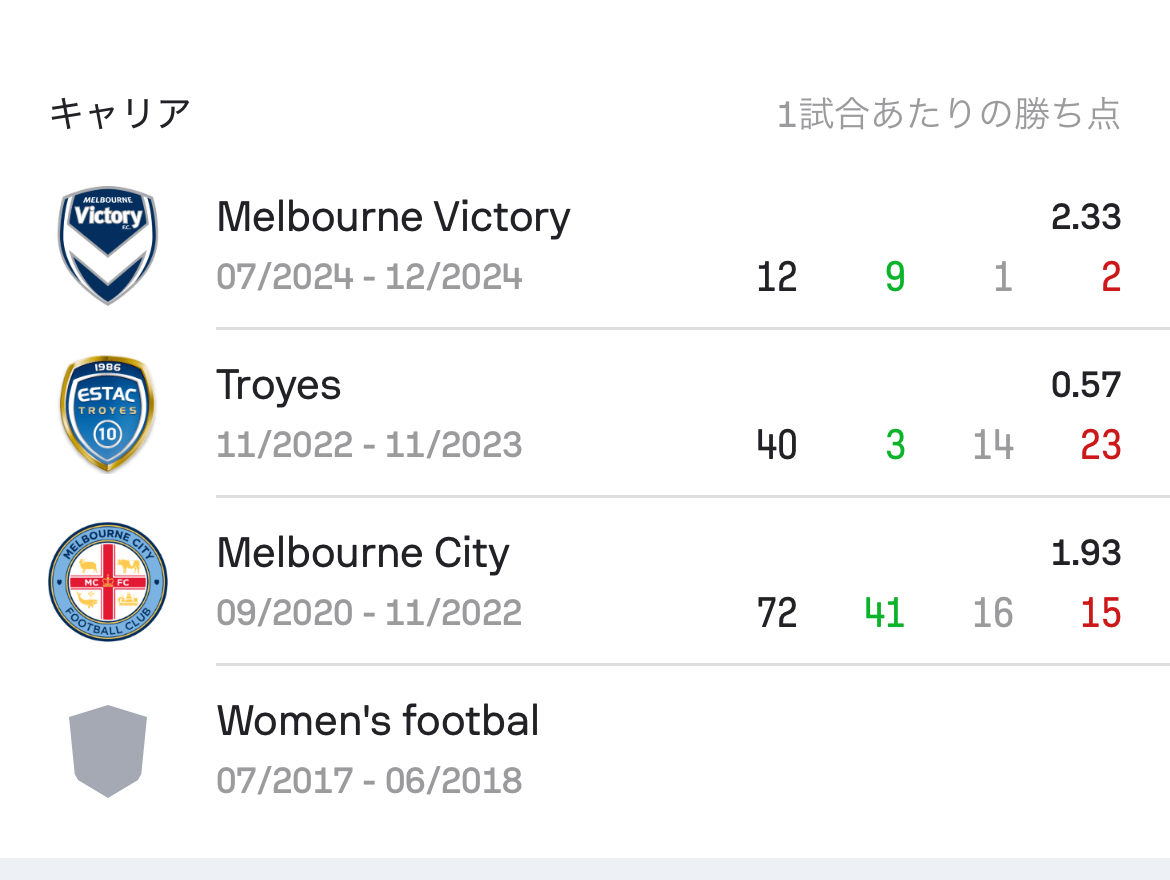1170x880 pixels.
Task: Click the ESTAC Troyes club badge
Action: [108, 414]
